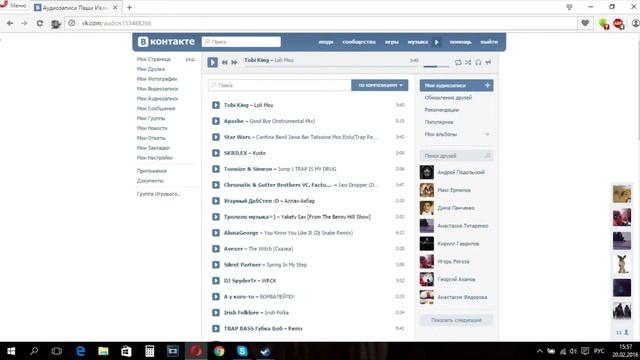The image size is (640, 360).
Task: Open 'Документы' in left menu
Action: click(150, 181)
